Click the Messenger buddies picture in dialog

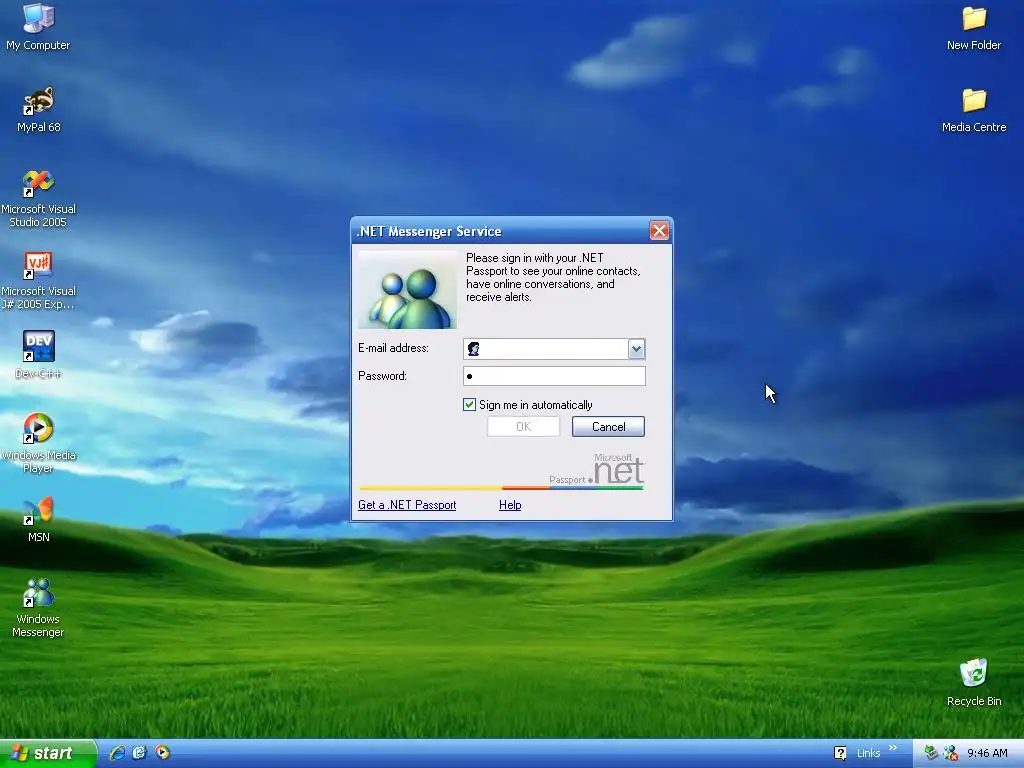click(x=408, y=290)
